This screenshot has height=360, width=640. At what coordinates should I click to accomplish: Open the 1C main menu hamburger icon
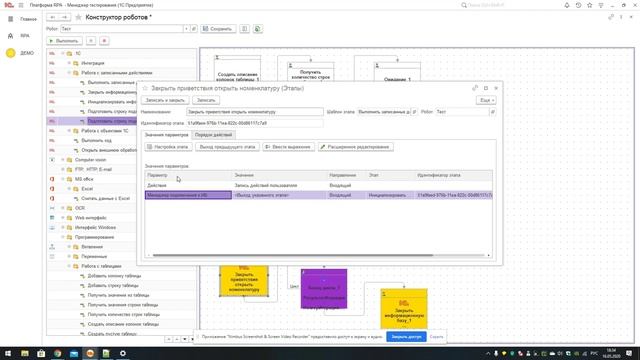21,5
